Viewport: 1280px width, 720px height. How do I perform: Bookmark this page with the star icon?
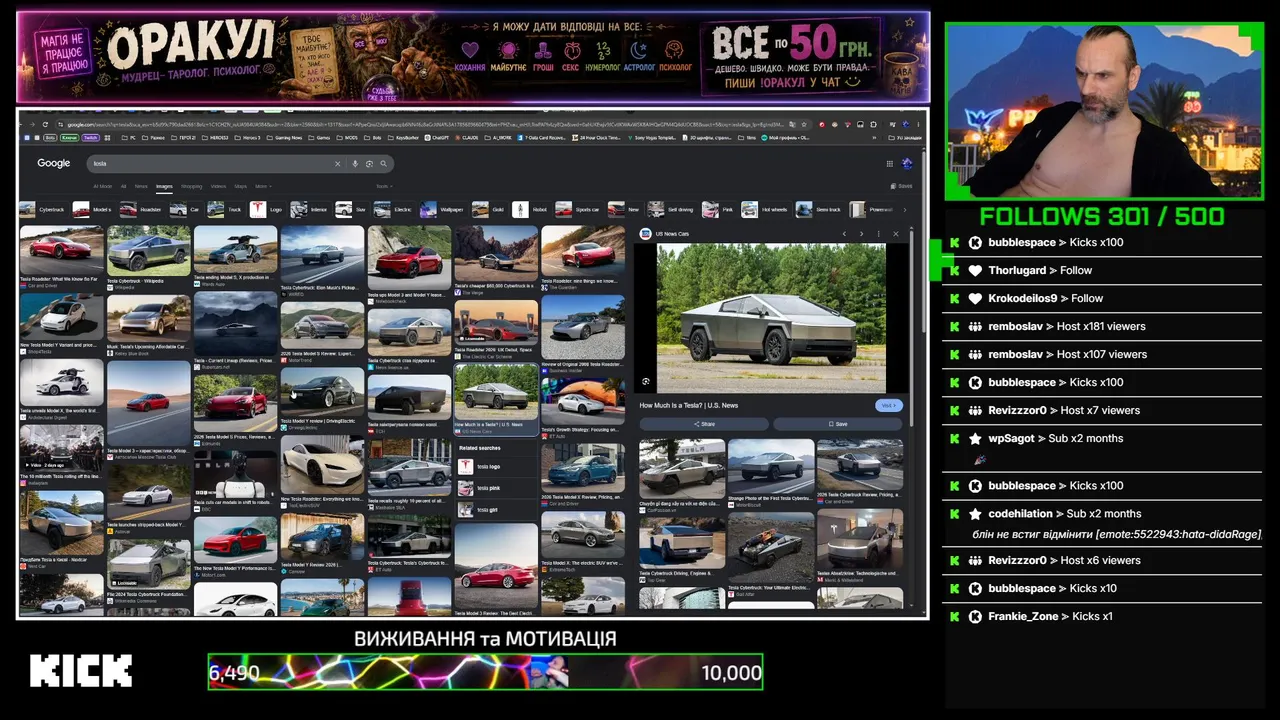click(806, 124)
